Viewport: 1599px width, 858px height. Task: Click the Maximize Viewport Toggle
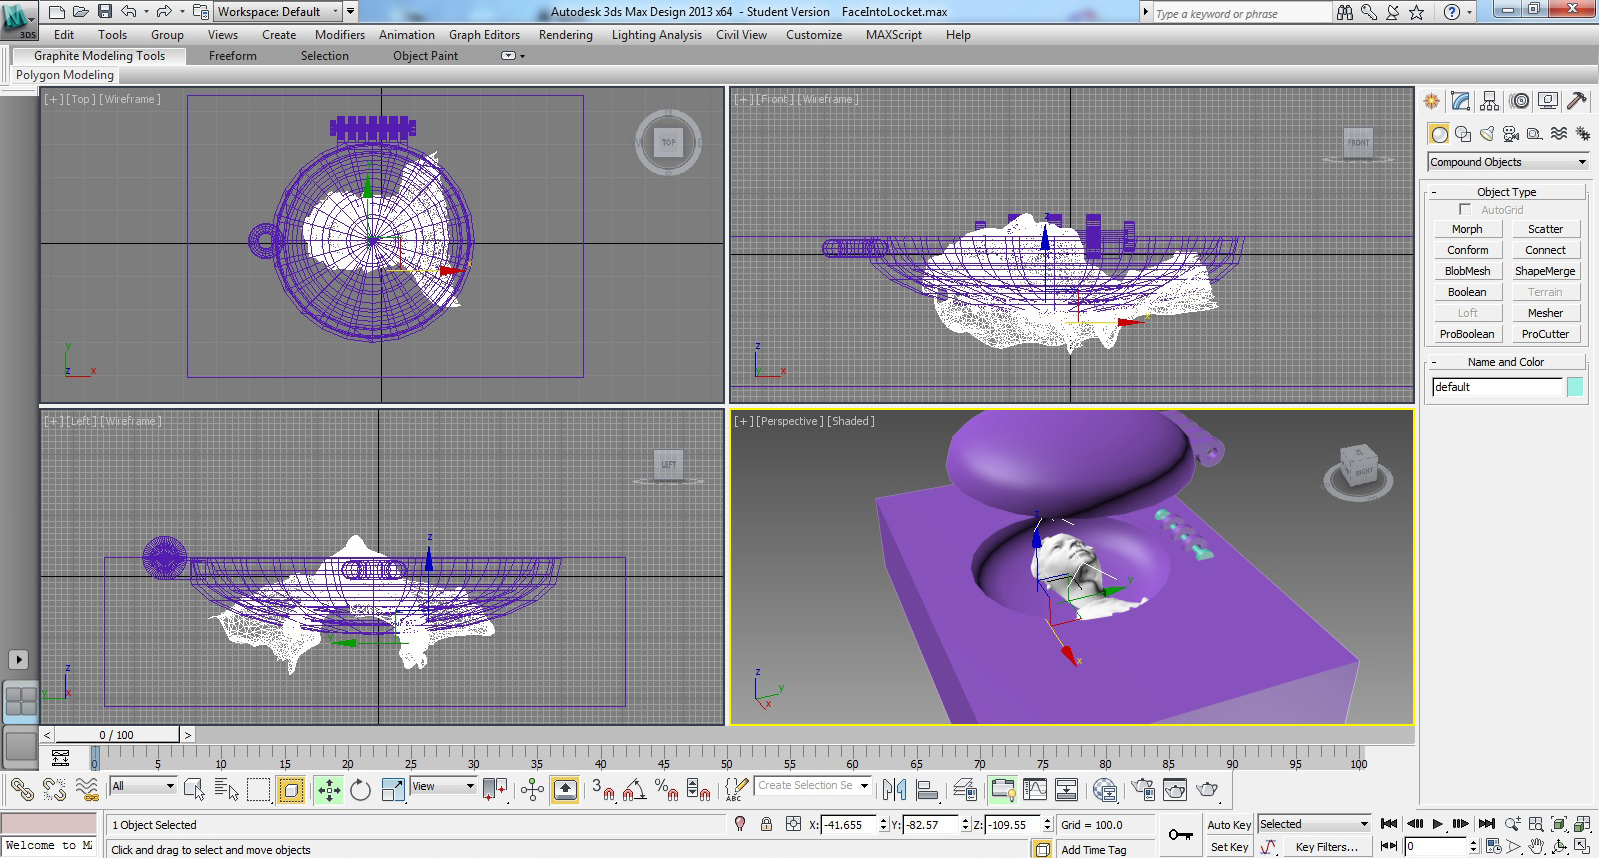coord(1582,846)
